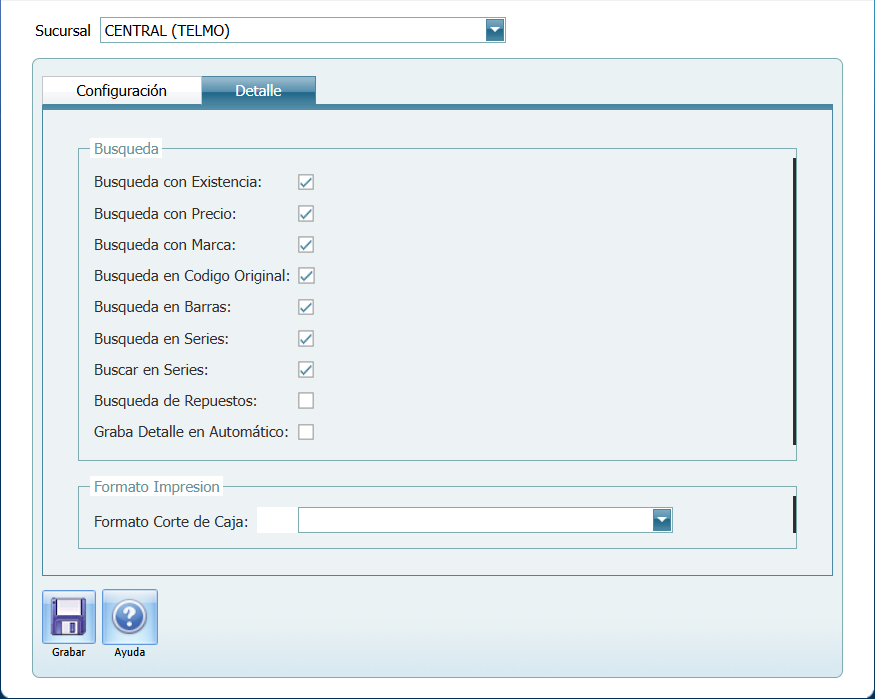This screenshot has width=875, height=699.
Task: Enable Graba Detalle en Automático
Action: point(306,432)
